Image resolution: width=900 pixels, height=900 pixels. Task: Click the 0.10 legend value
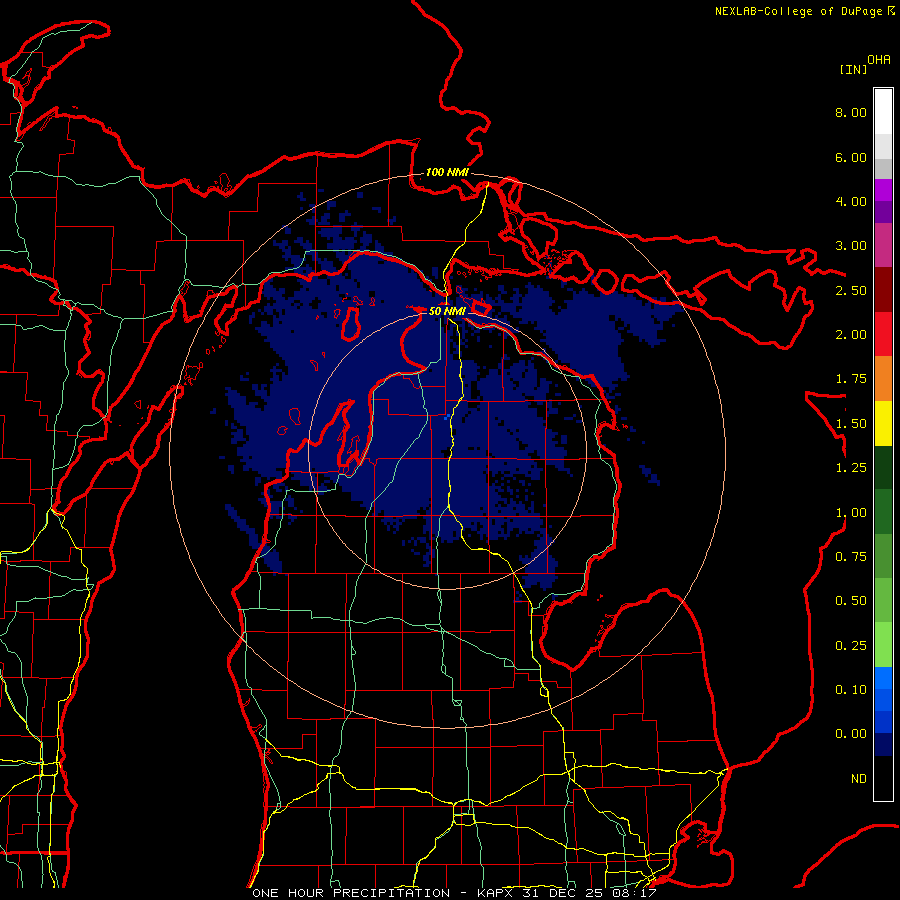[x=851, y=690]
